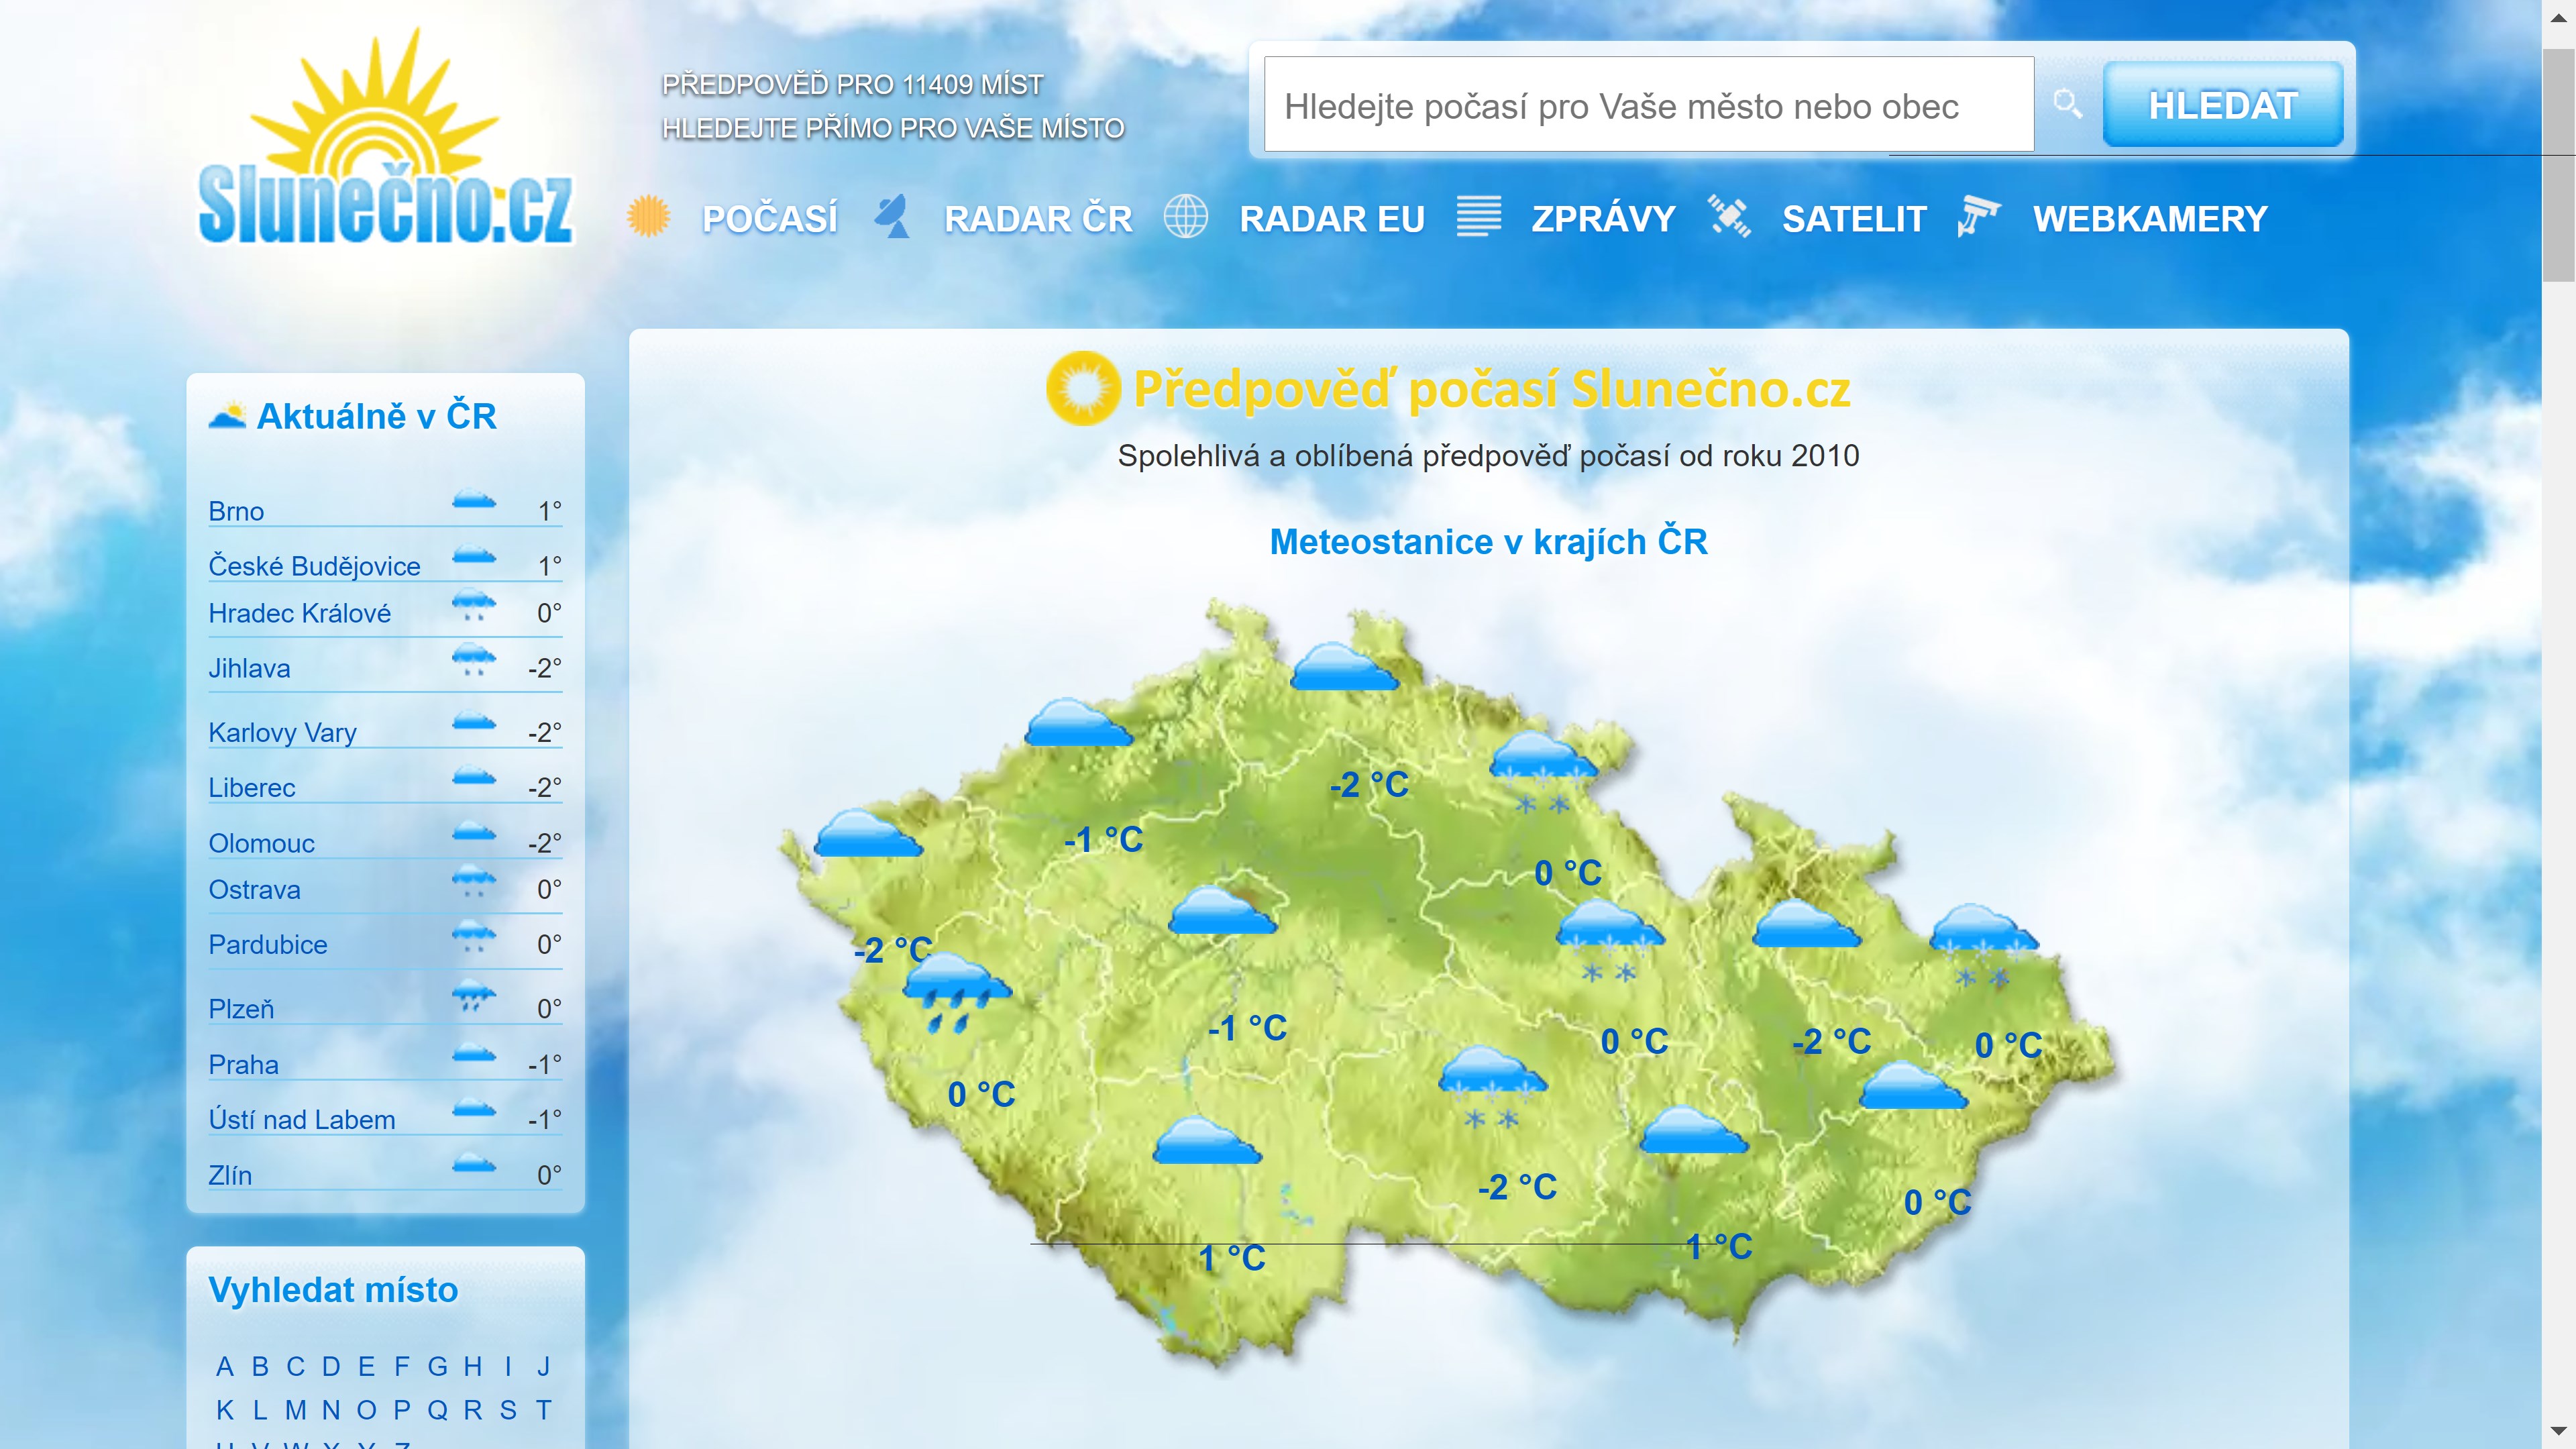Open the ZPRÁVY menu item
2576x1449 pixels.
point(1603,219)
